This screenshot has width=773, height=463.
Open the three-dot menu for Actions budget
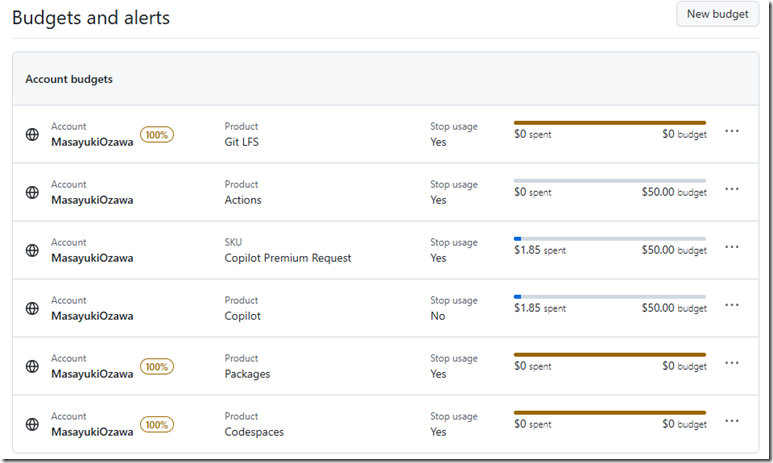[x=732, y=189]
